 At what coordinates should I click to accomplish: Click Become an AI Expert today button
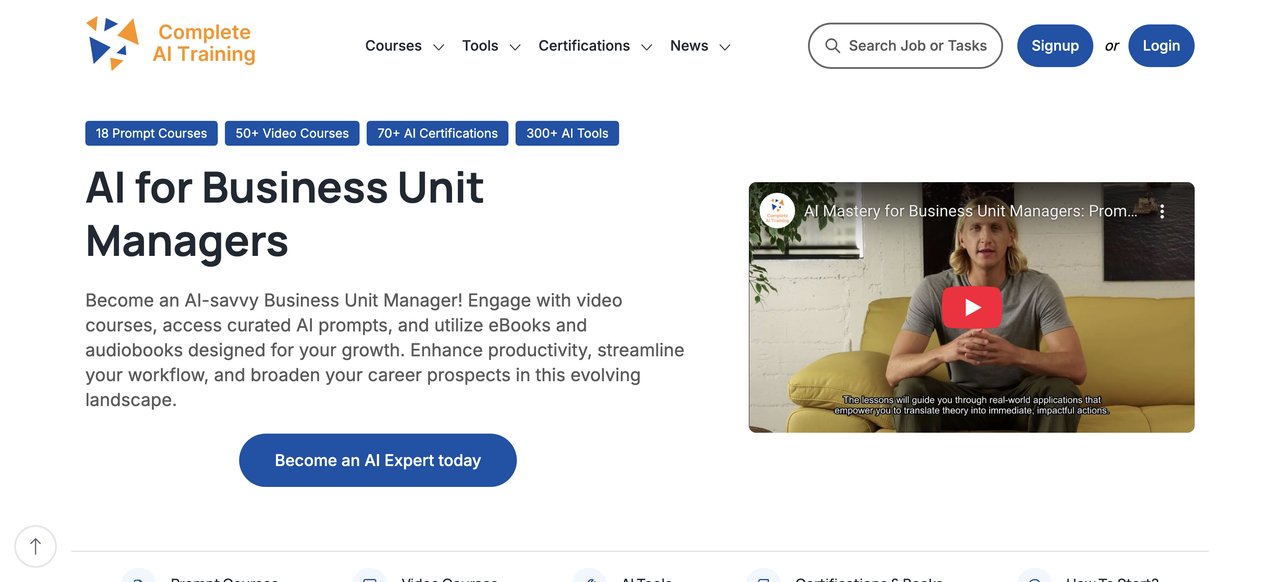(378, 460)
